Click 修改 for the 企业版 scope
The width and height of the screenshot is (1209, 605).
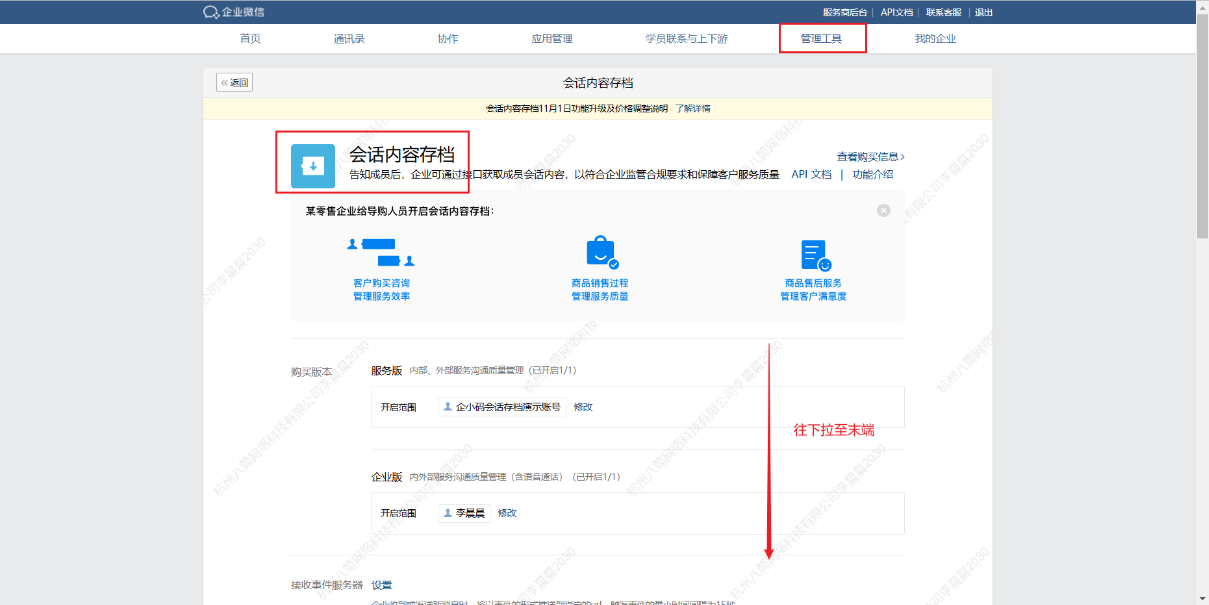(x=507, y=513)
